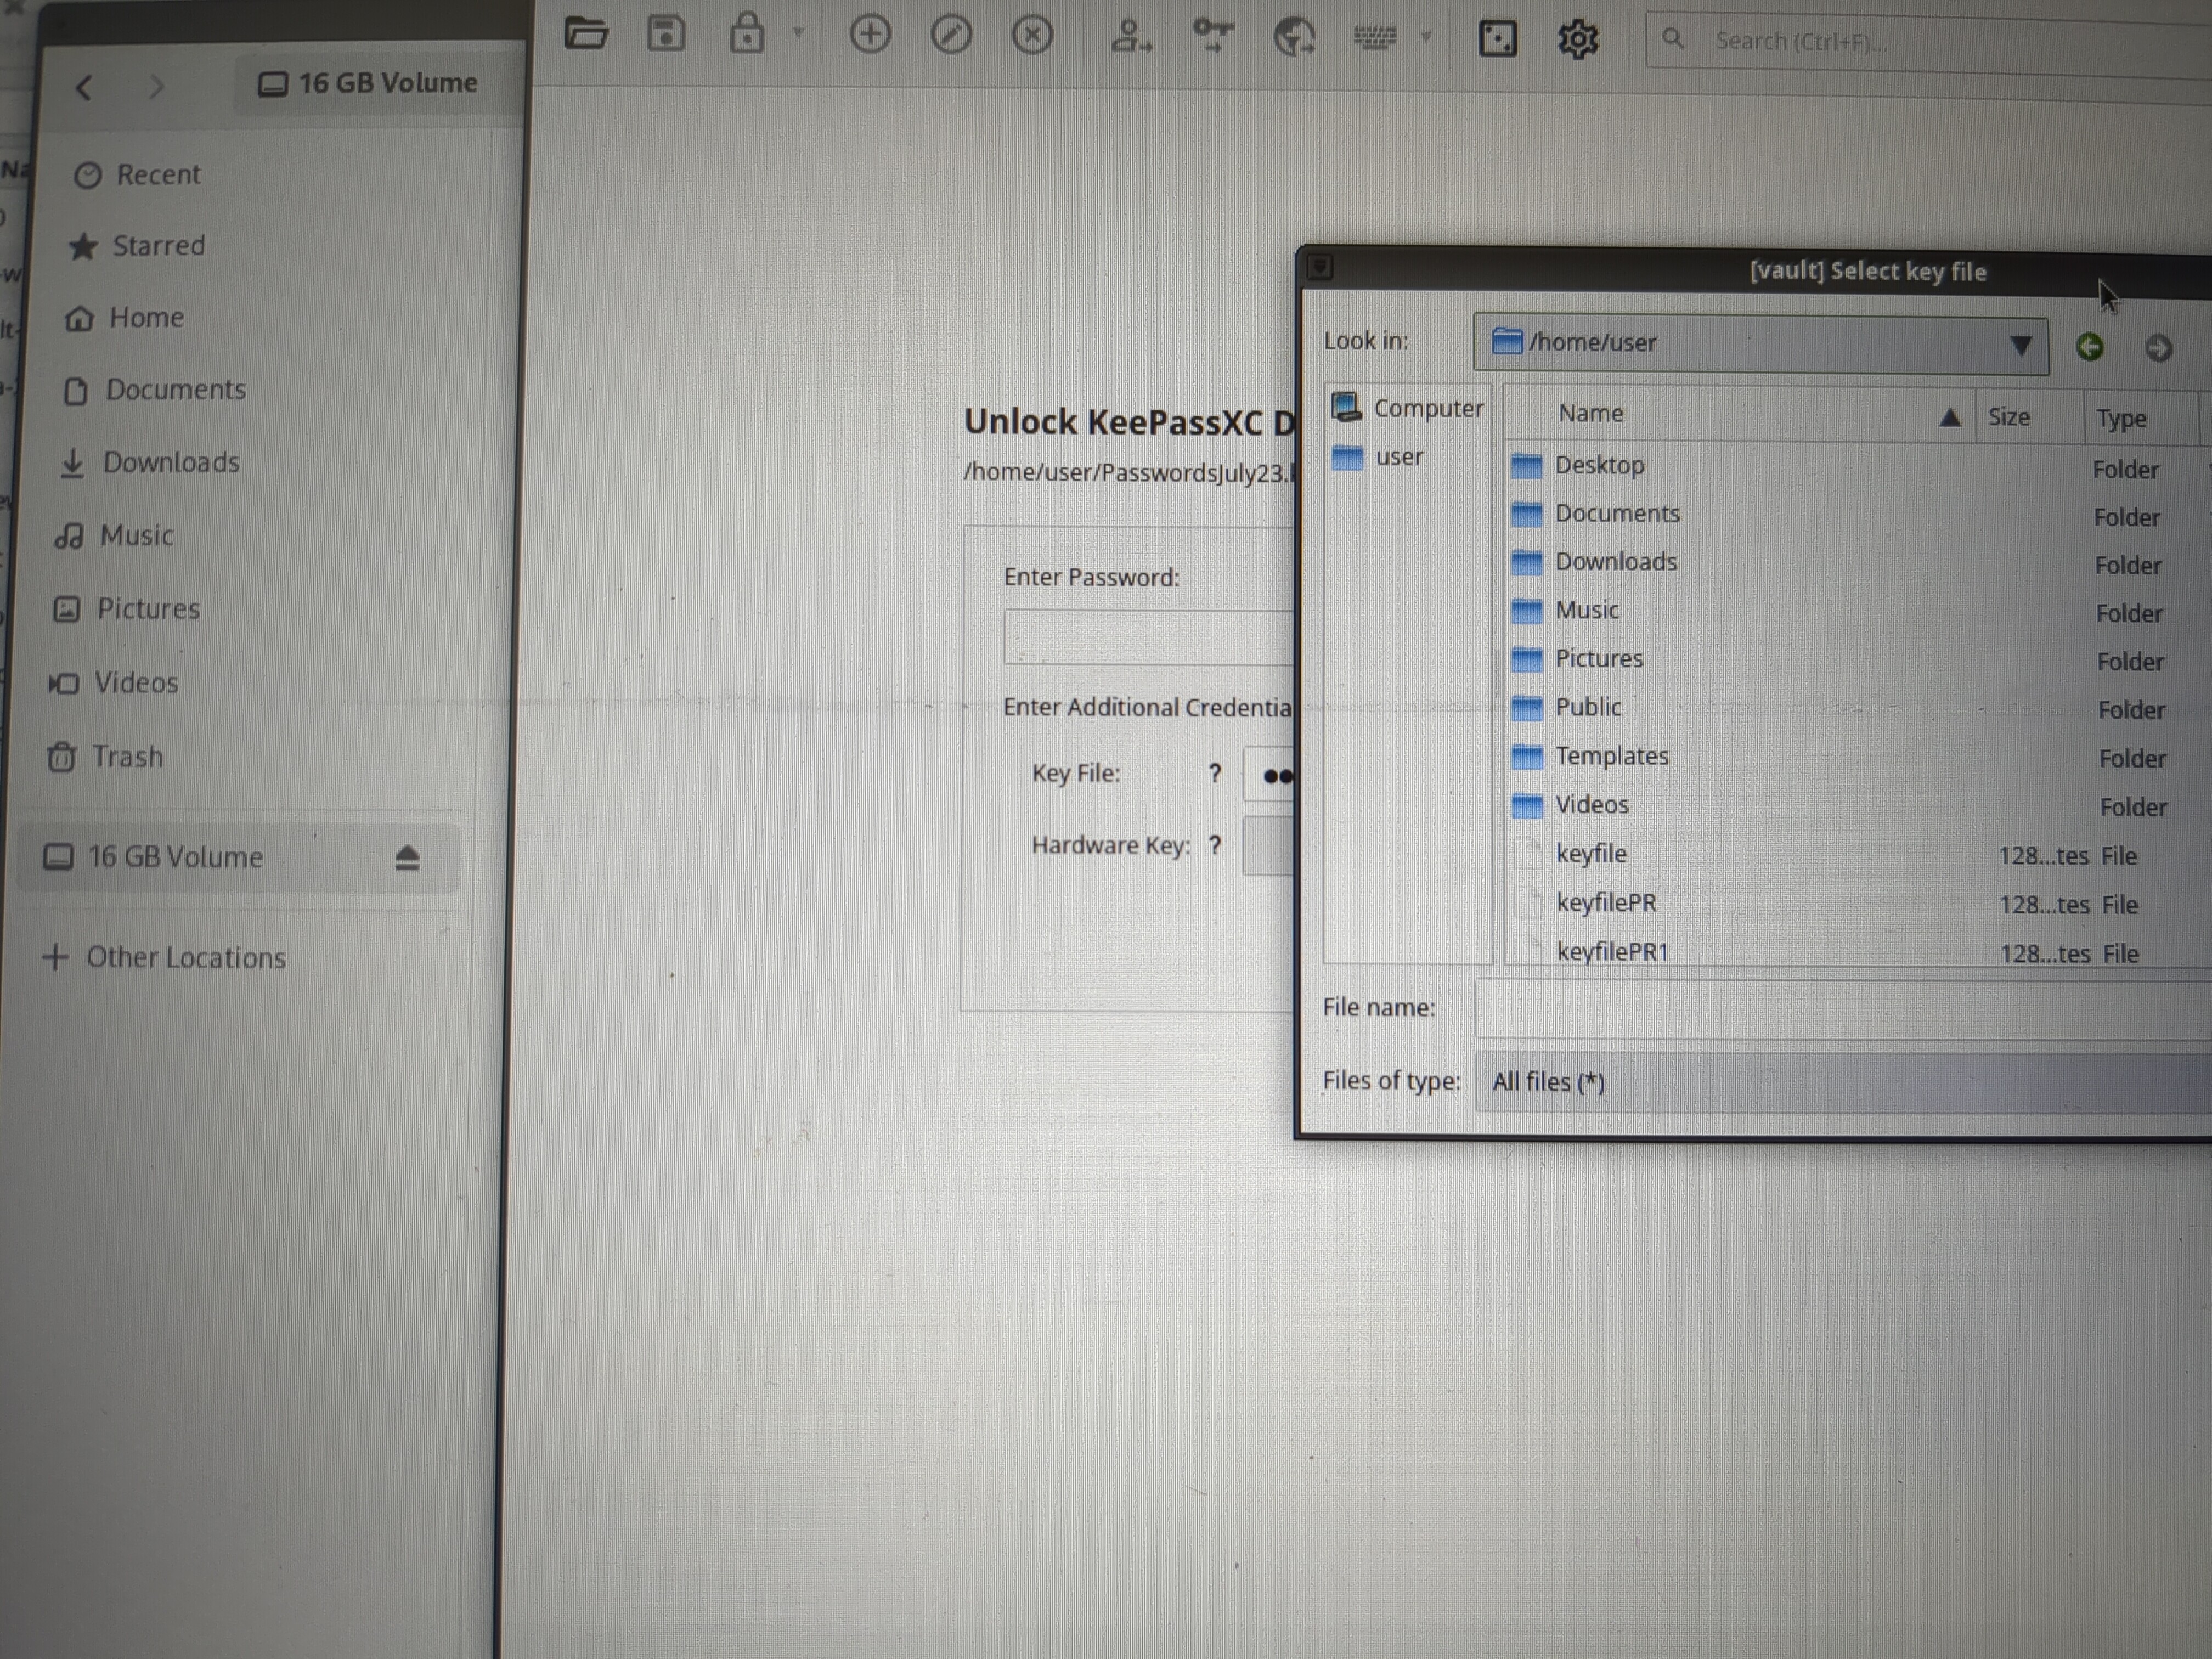Open Starred in Files sidebar
Viewport: 2212px width, 1659px height.
(x=137, y=246)
